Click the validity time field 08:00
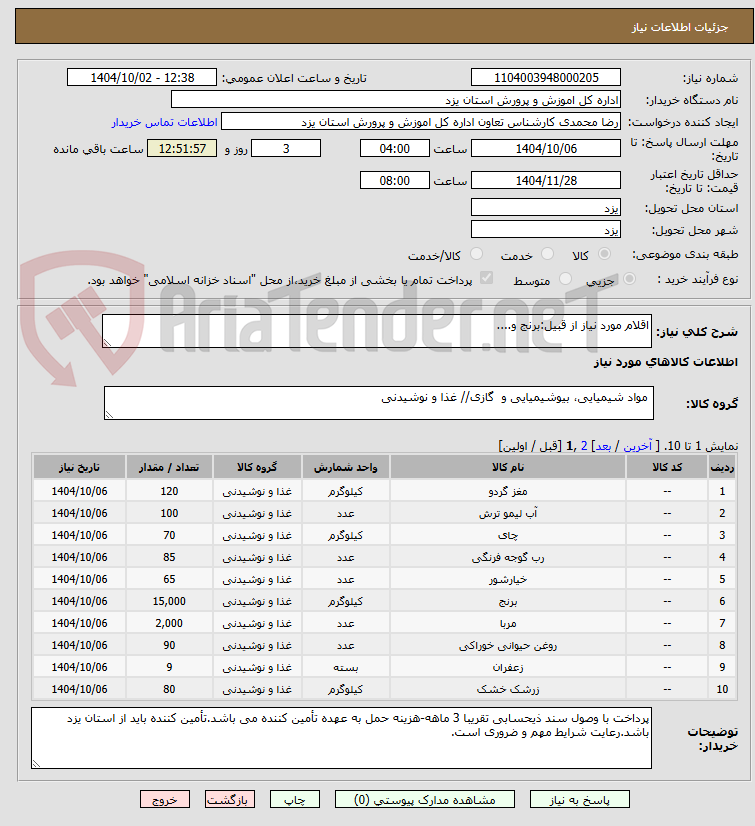The height and width of the screenshot is (826, 755). click(395, 181)
